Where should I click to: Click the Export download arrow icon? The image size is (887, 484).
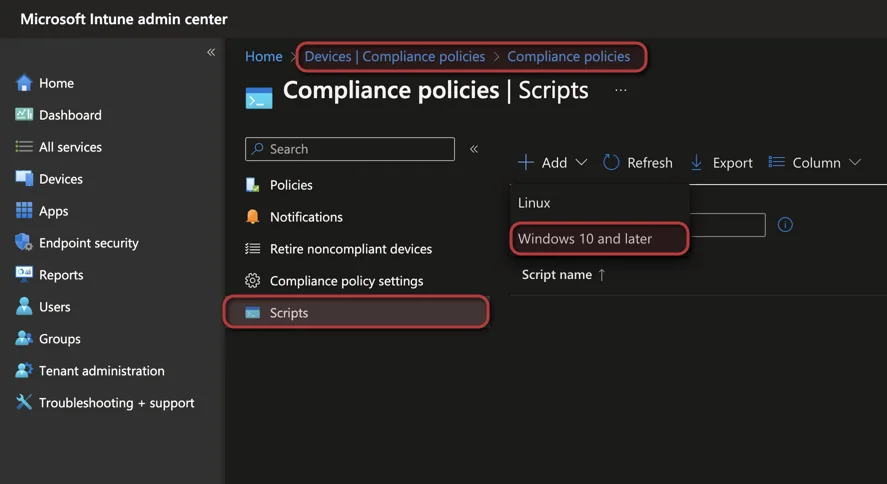point(696,162)
